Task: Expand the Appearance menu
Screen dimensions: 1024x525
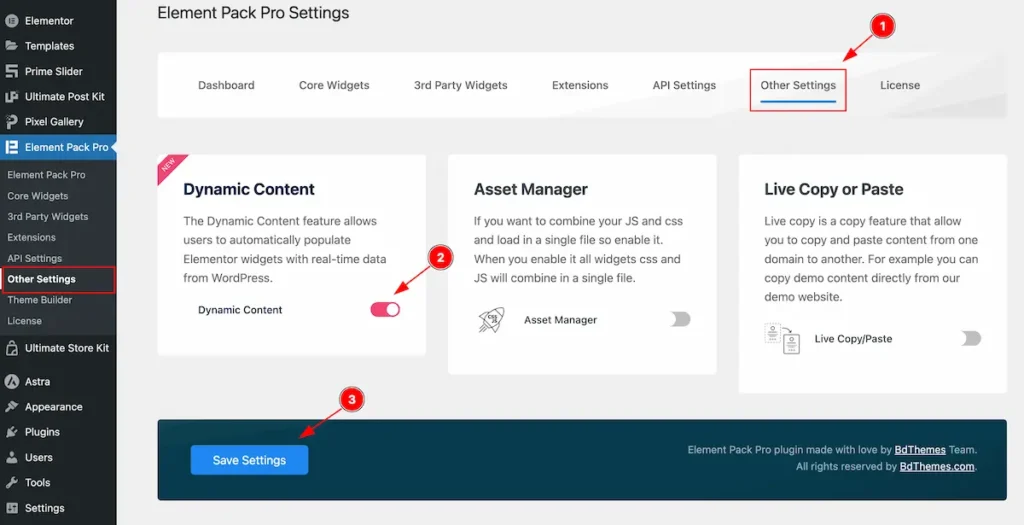Action: (x=53, y=407)
